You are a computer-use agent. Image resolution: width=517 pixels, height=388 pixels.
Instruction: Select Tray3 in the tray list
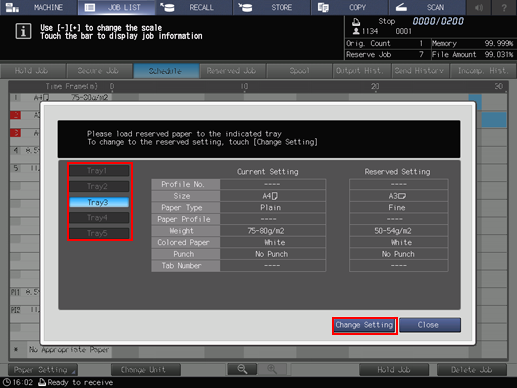click(99, 202)
